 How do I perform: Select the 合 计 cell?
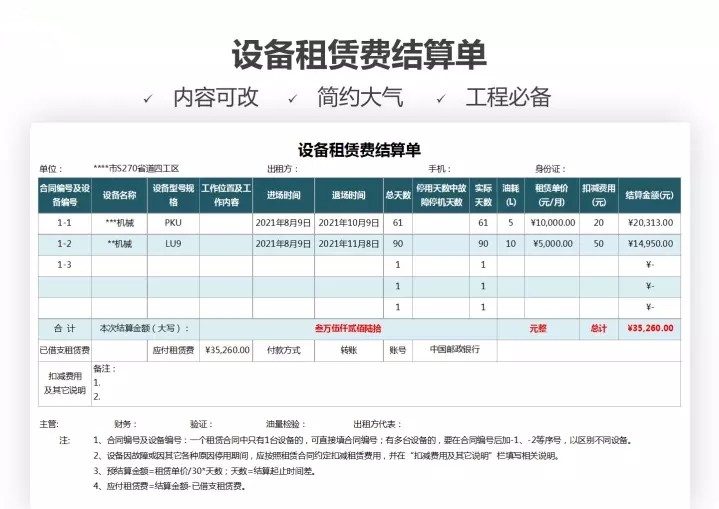point(65,329)
